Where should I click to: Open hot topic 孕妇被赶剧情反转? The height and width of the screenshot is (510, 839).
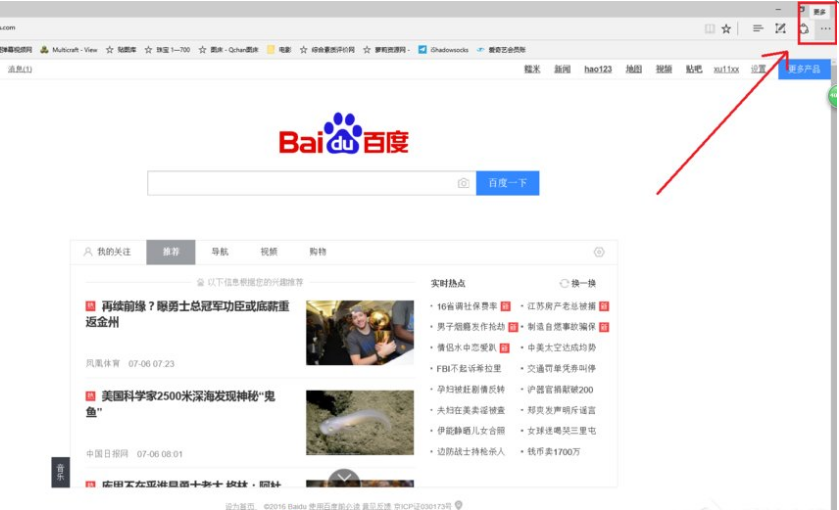471,389
